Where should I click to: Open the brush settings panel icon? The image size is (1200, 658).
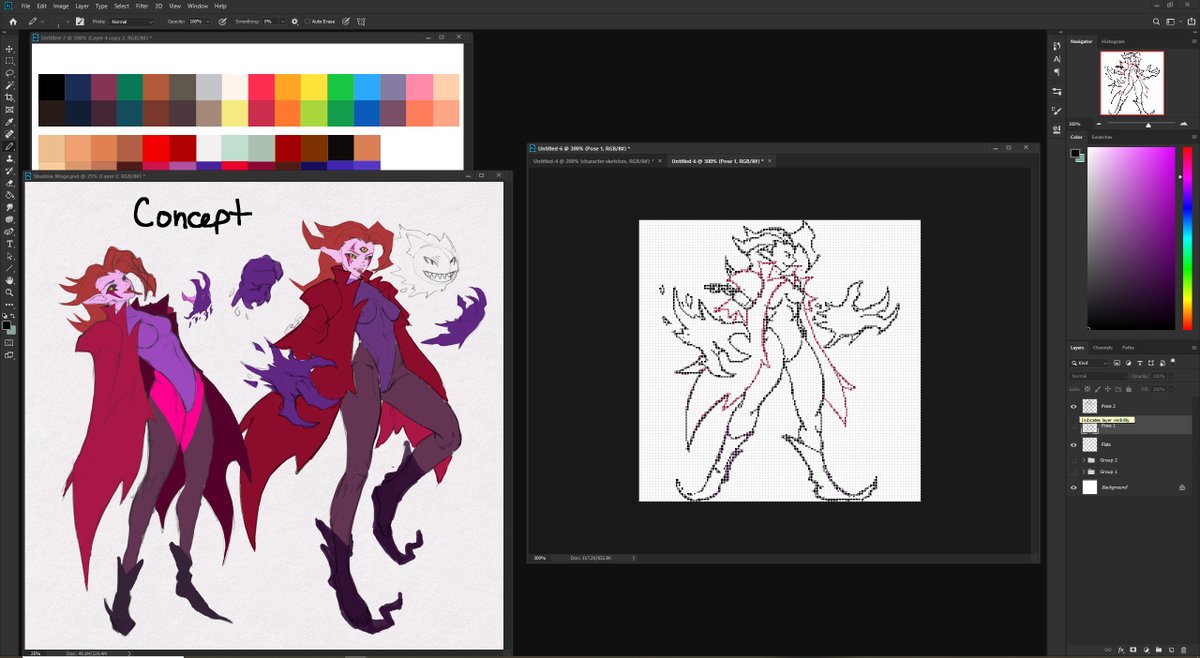pos(80,20)
